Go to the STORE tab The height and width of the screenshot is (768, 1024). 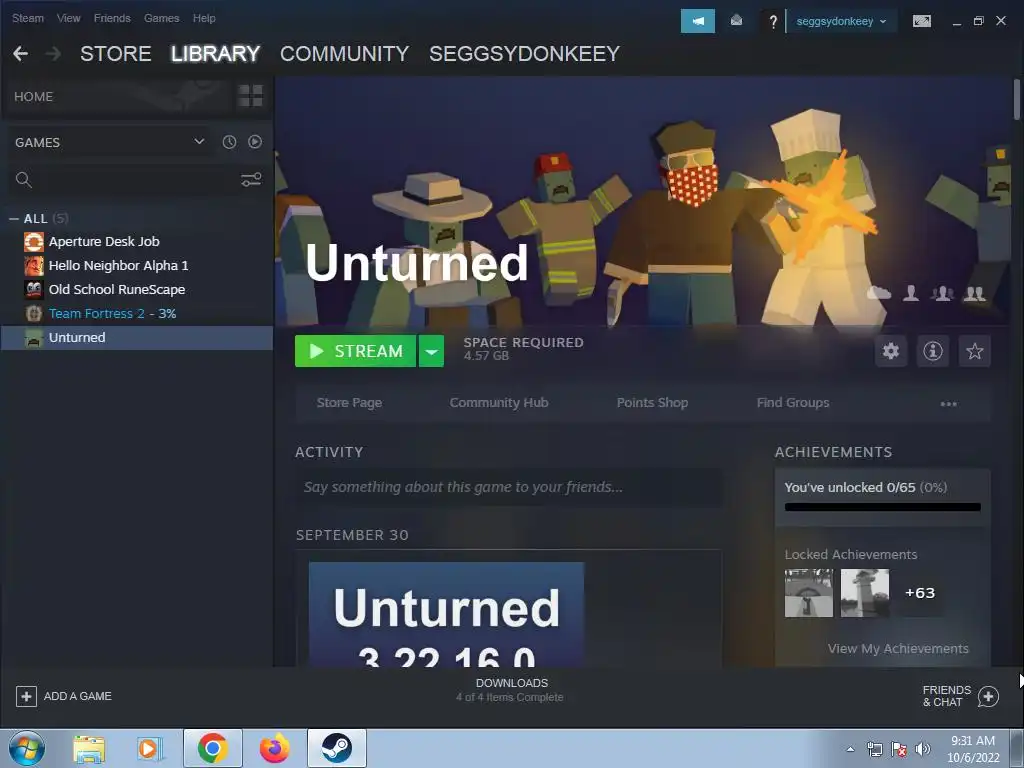click(116, 54)
